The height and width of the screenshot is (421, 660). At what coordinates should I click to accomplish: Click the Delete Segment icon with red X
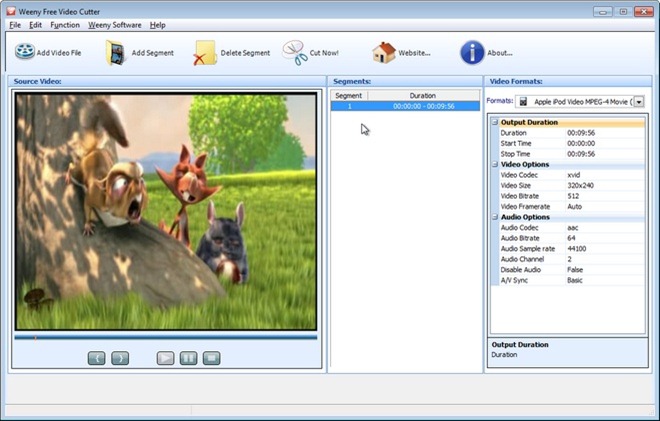tap(205, 53)
